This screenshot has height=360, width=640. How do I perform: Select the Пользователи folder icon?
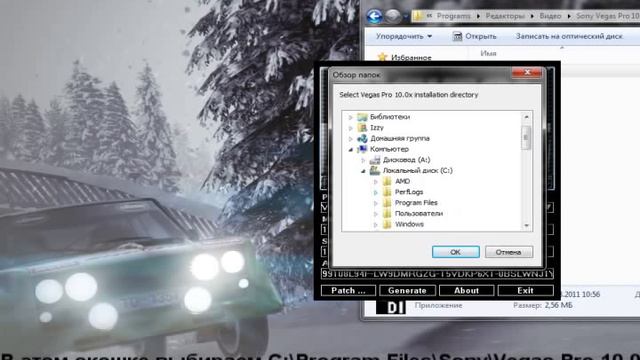pyautogui.click(x=387, y=213)
